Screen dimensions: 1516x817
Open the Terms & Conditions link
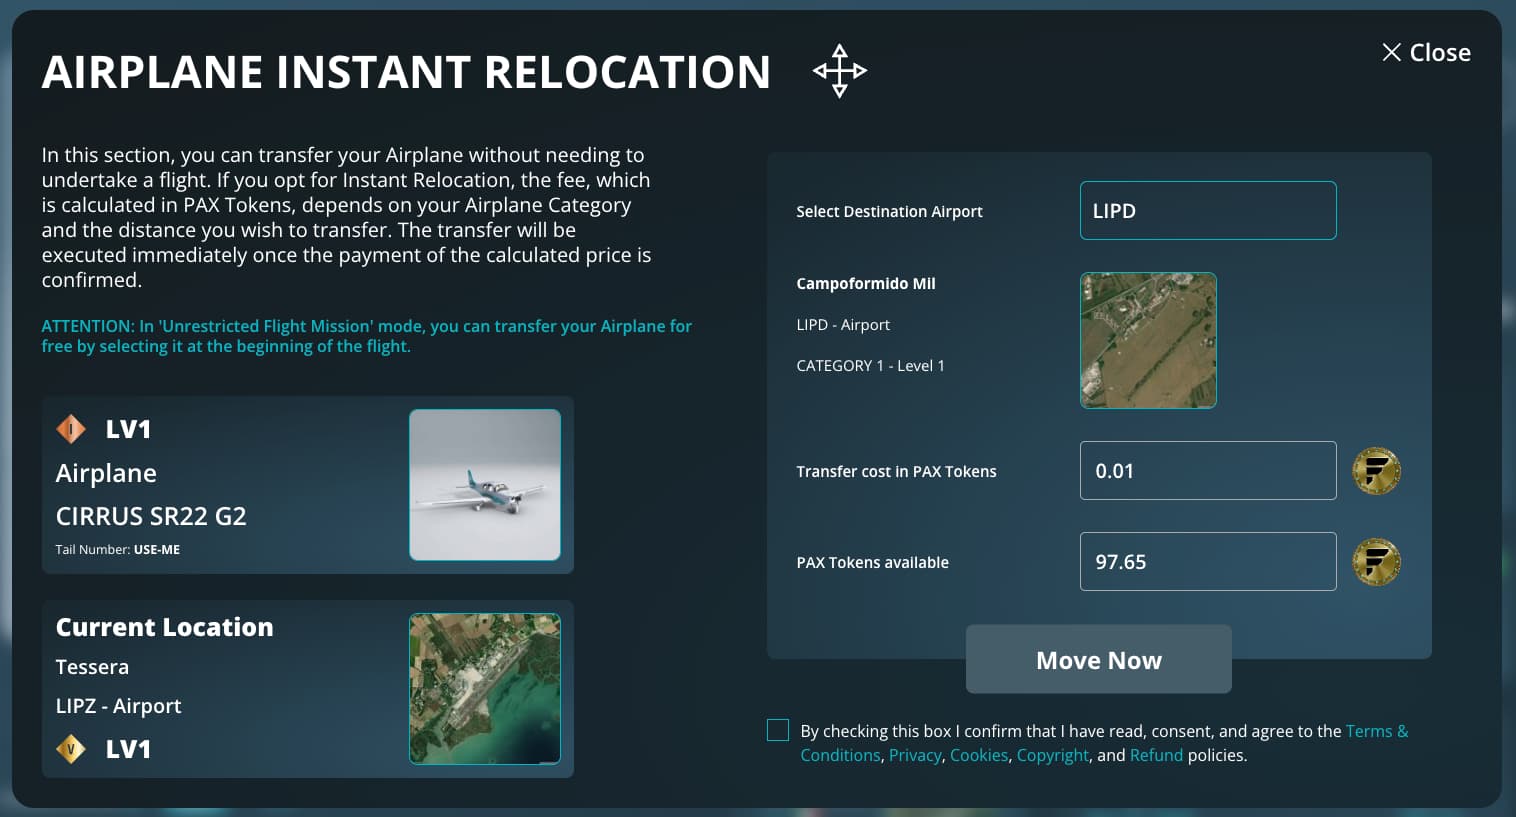click(1376, 731)
